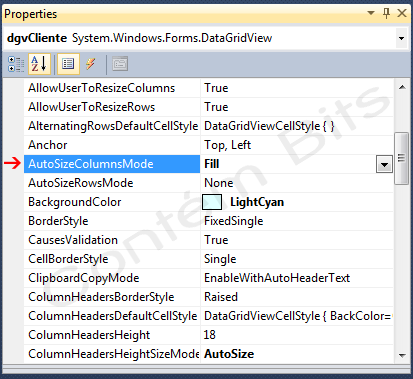Click the Fill value field

coord(288,164)
